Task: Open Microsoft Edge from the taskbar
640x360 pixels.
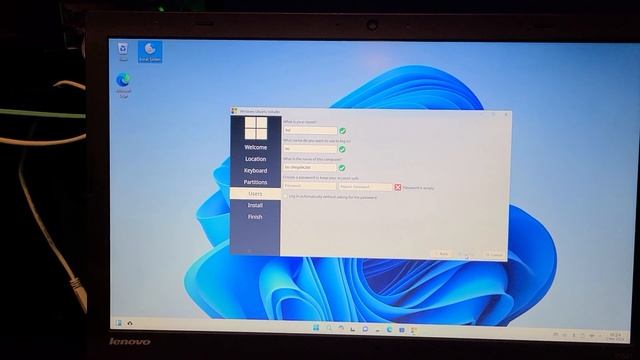Action: [389, 329]
